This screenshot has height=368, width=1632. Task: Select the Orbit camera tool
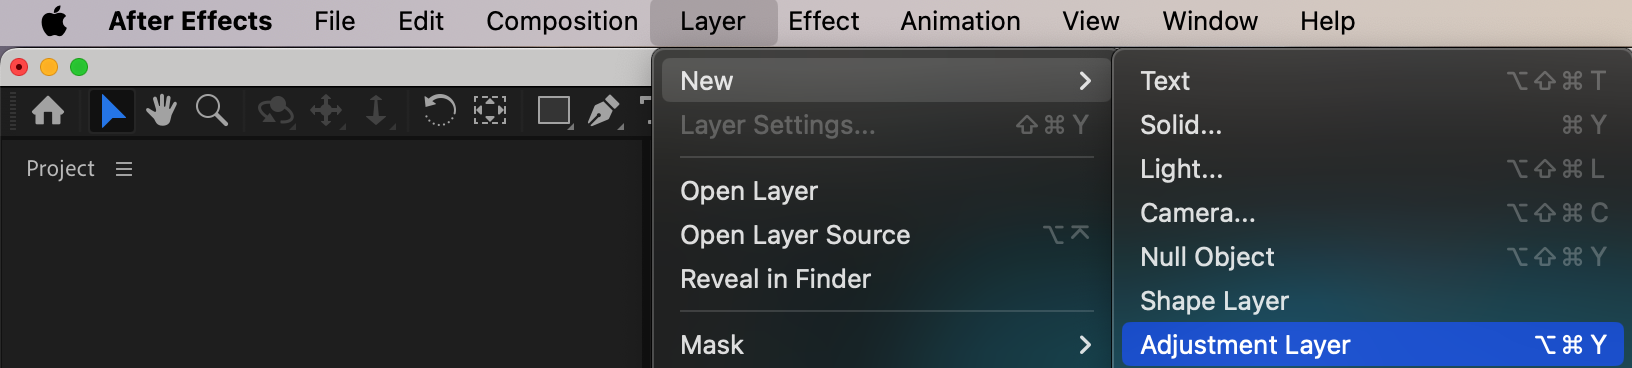pos(275,111)
